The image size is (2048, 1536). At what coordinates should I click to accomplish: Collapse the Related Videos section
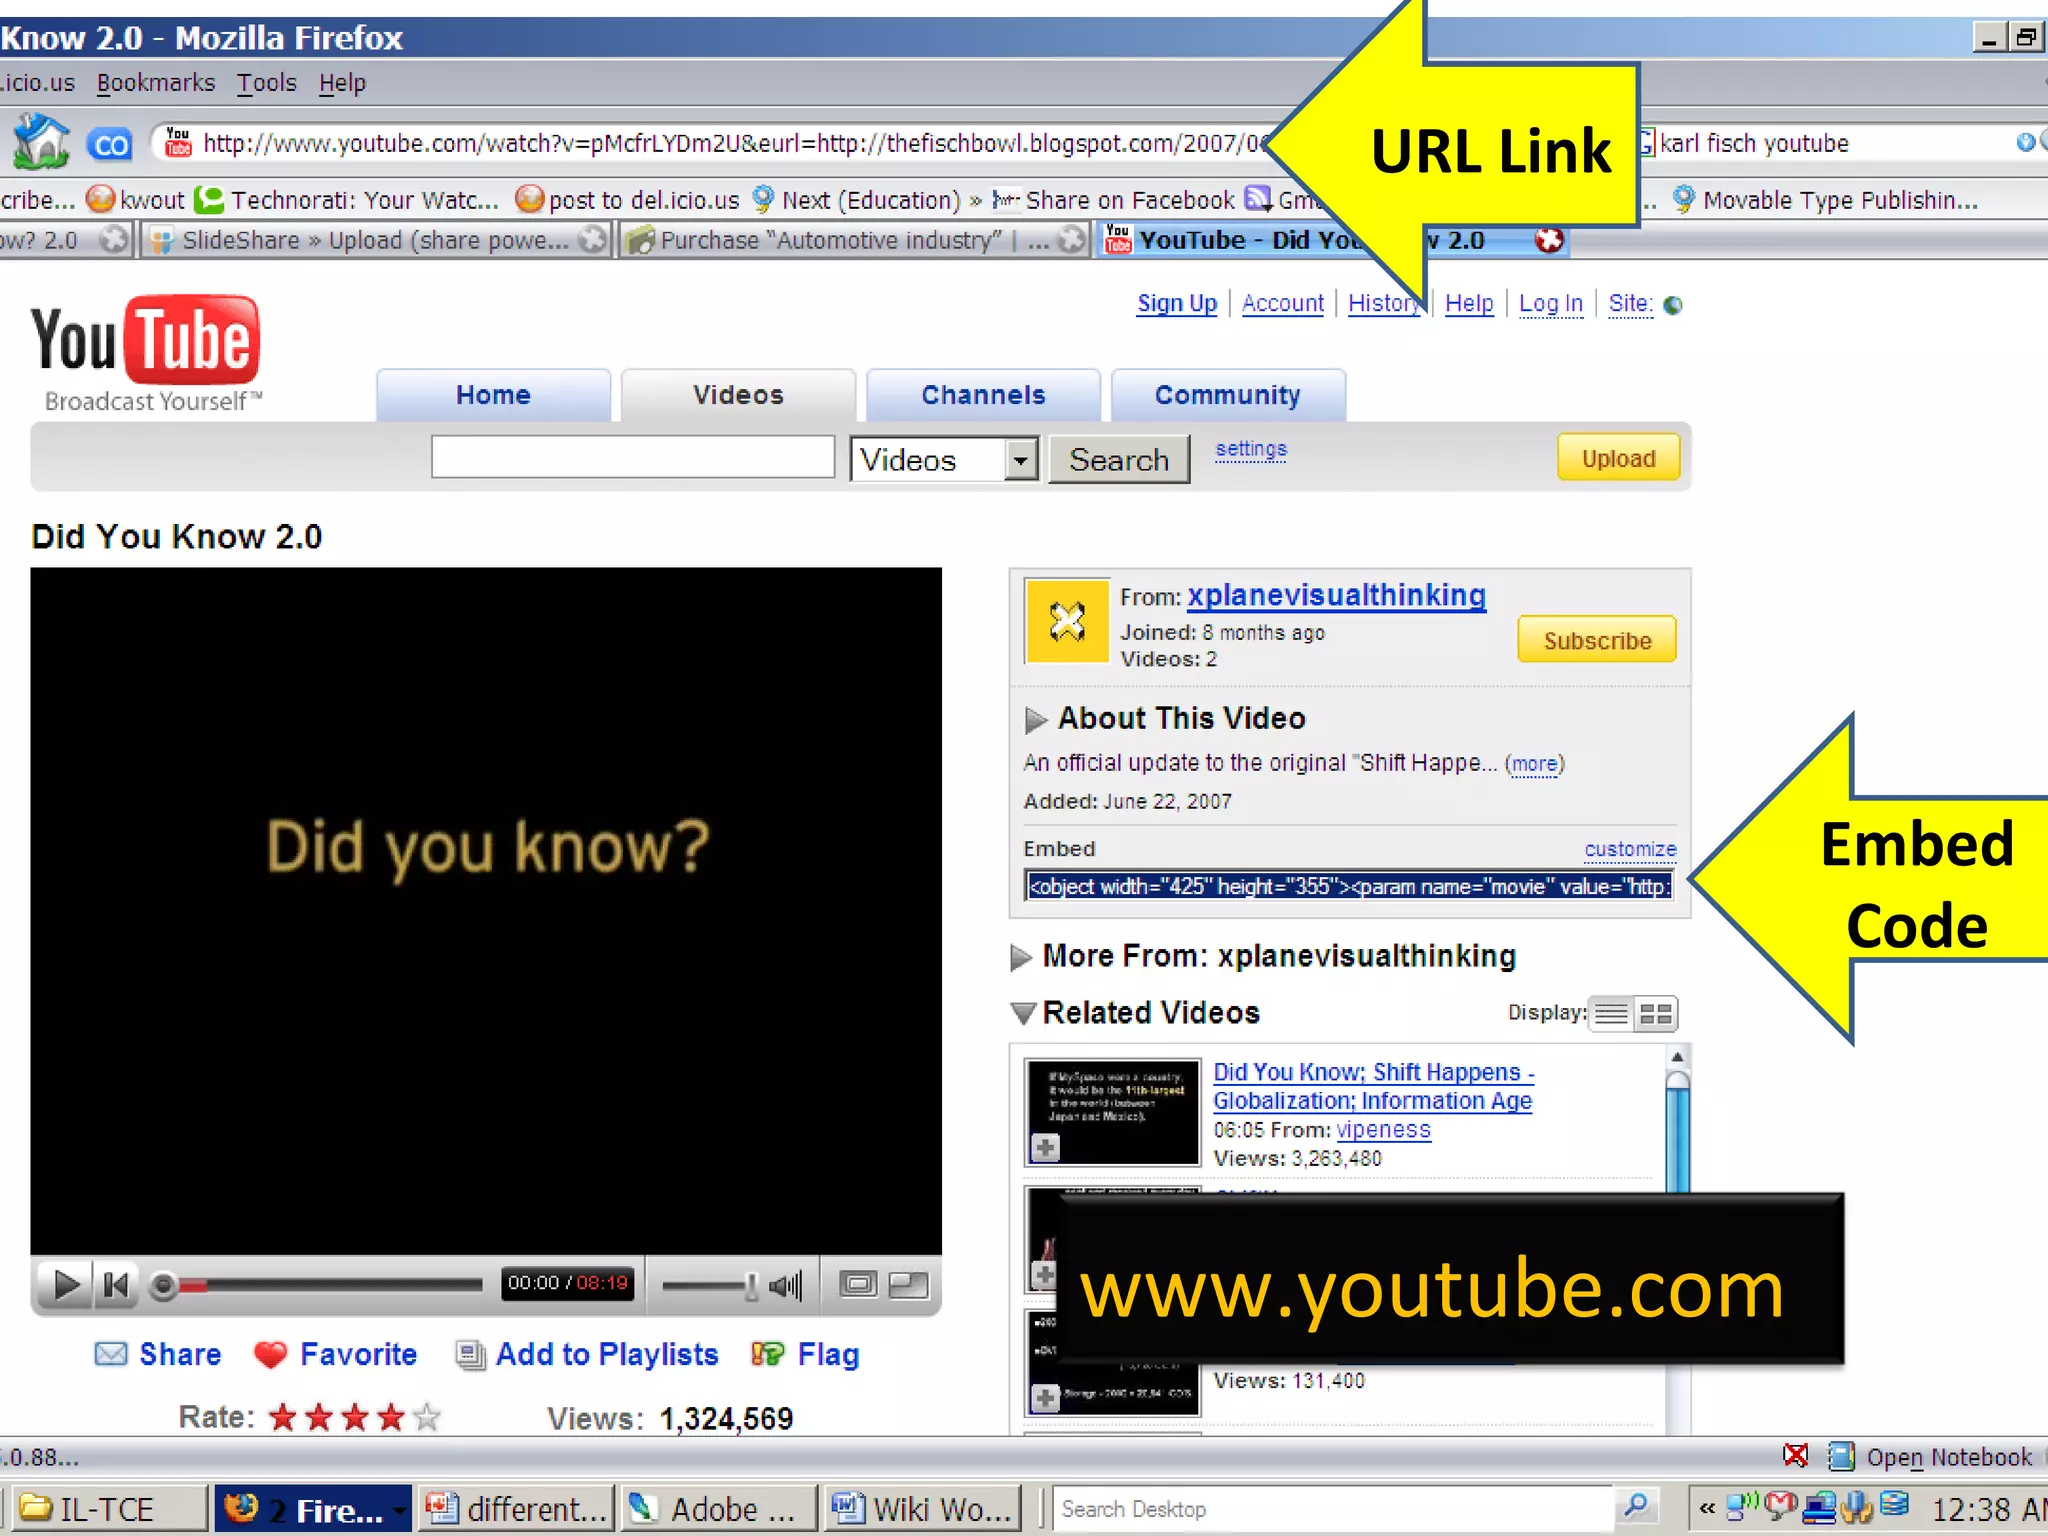[1022, 1013]
